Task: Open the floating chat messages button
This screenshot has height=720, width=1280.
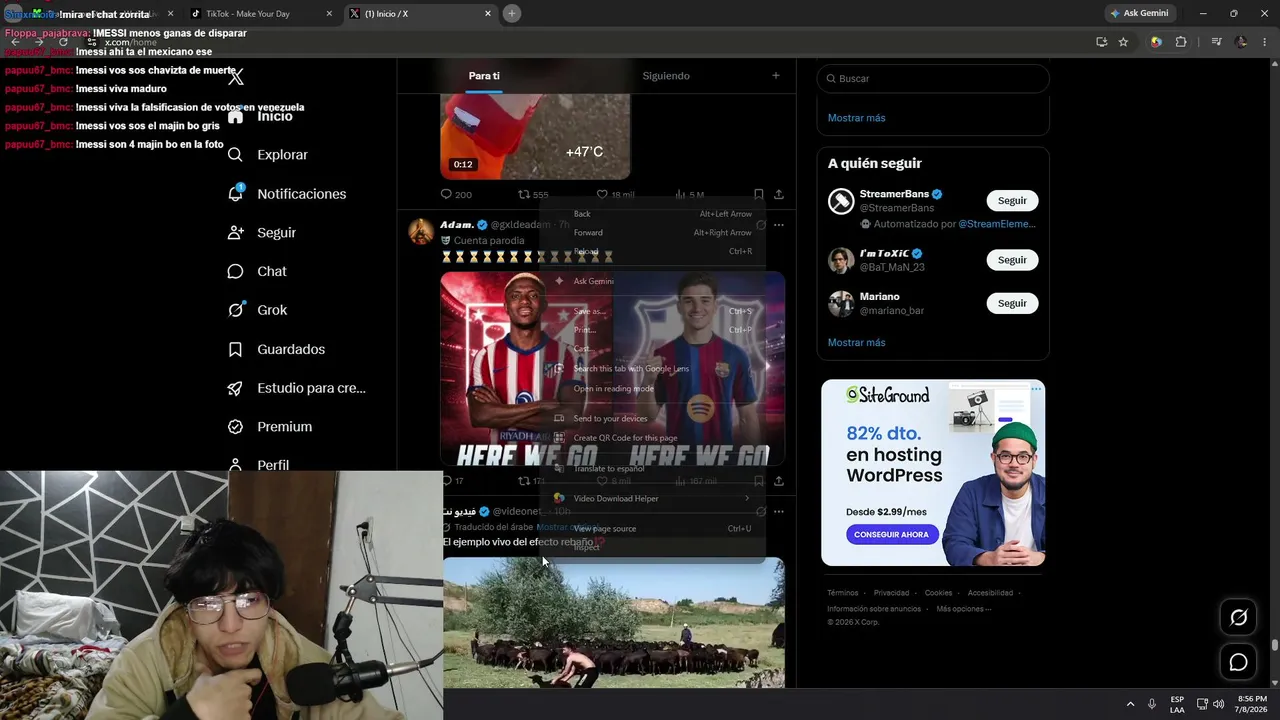Action: [x=1238, y=662]
